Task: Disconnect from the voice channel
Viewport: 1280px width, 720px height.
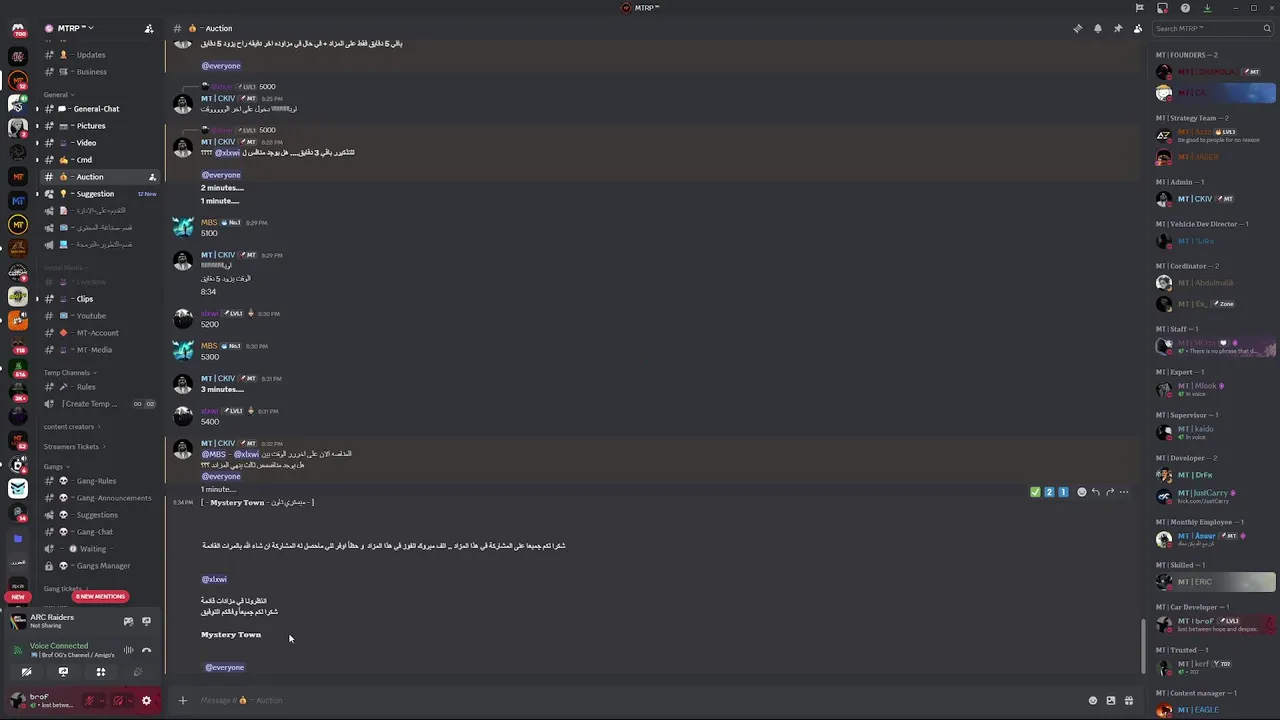Action: tap(146, 650)
